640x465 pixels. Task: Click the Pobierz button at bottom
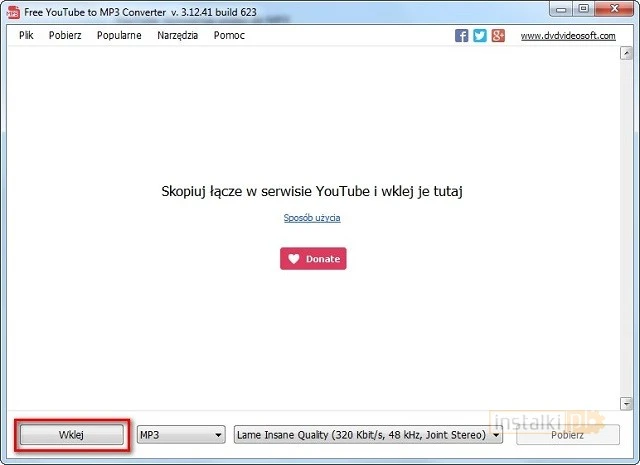click(568, 435)
